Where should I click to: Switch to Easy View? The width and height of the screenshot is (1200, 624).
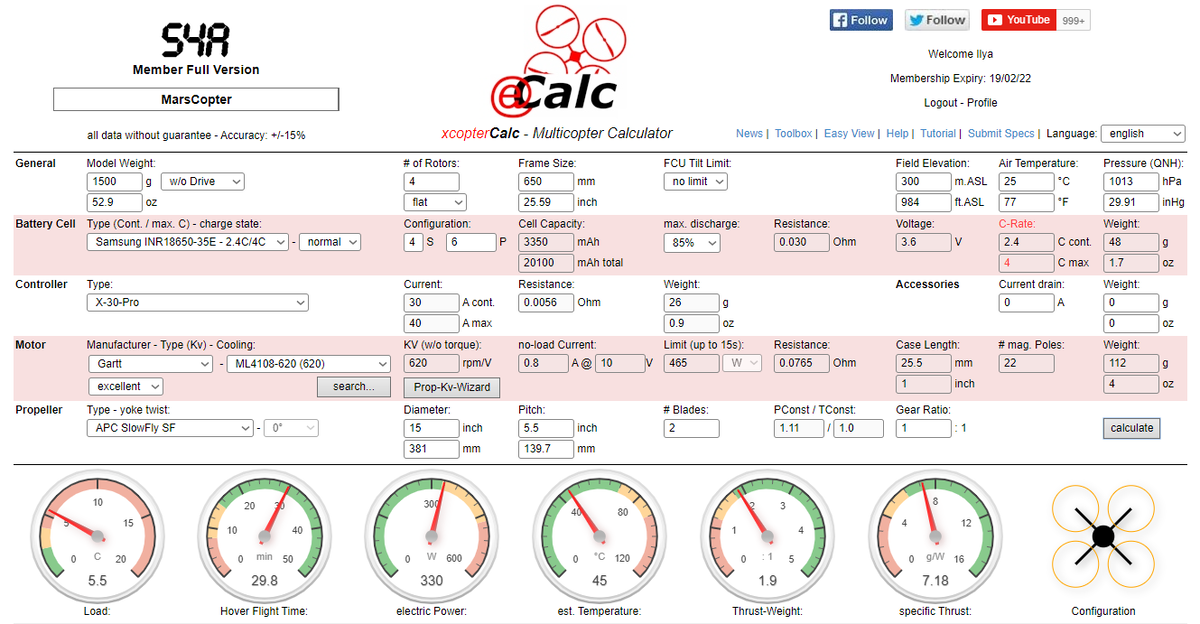[x=849, y=134]
